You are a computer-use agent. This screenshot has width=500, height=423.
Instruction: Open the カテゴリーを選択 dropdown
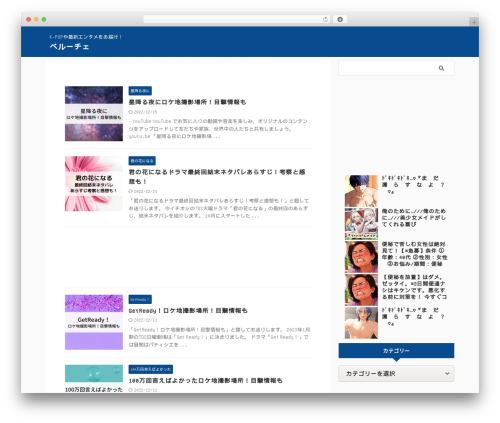click(x=396, y=373)
